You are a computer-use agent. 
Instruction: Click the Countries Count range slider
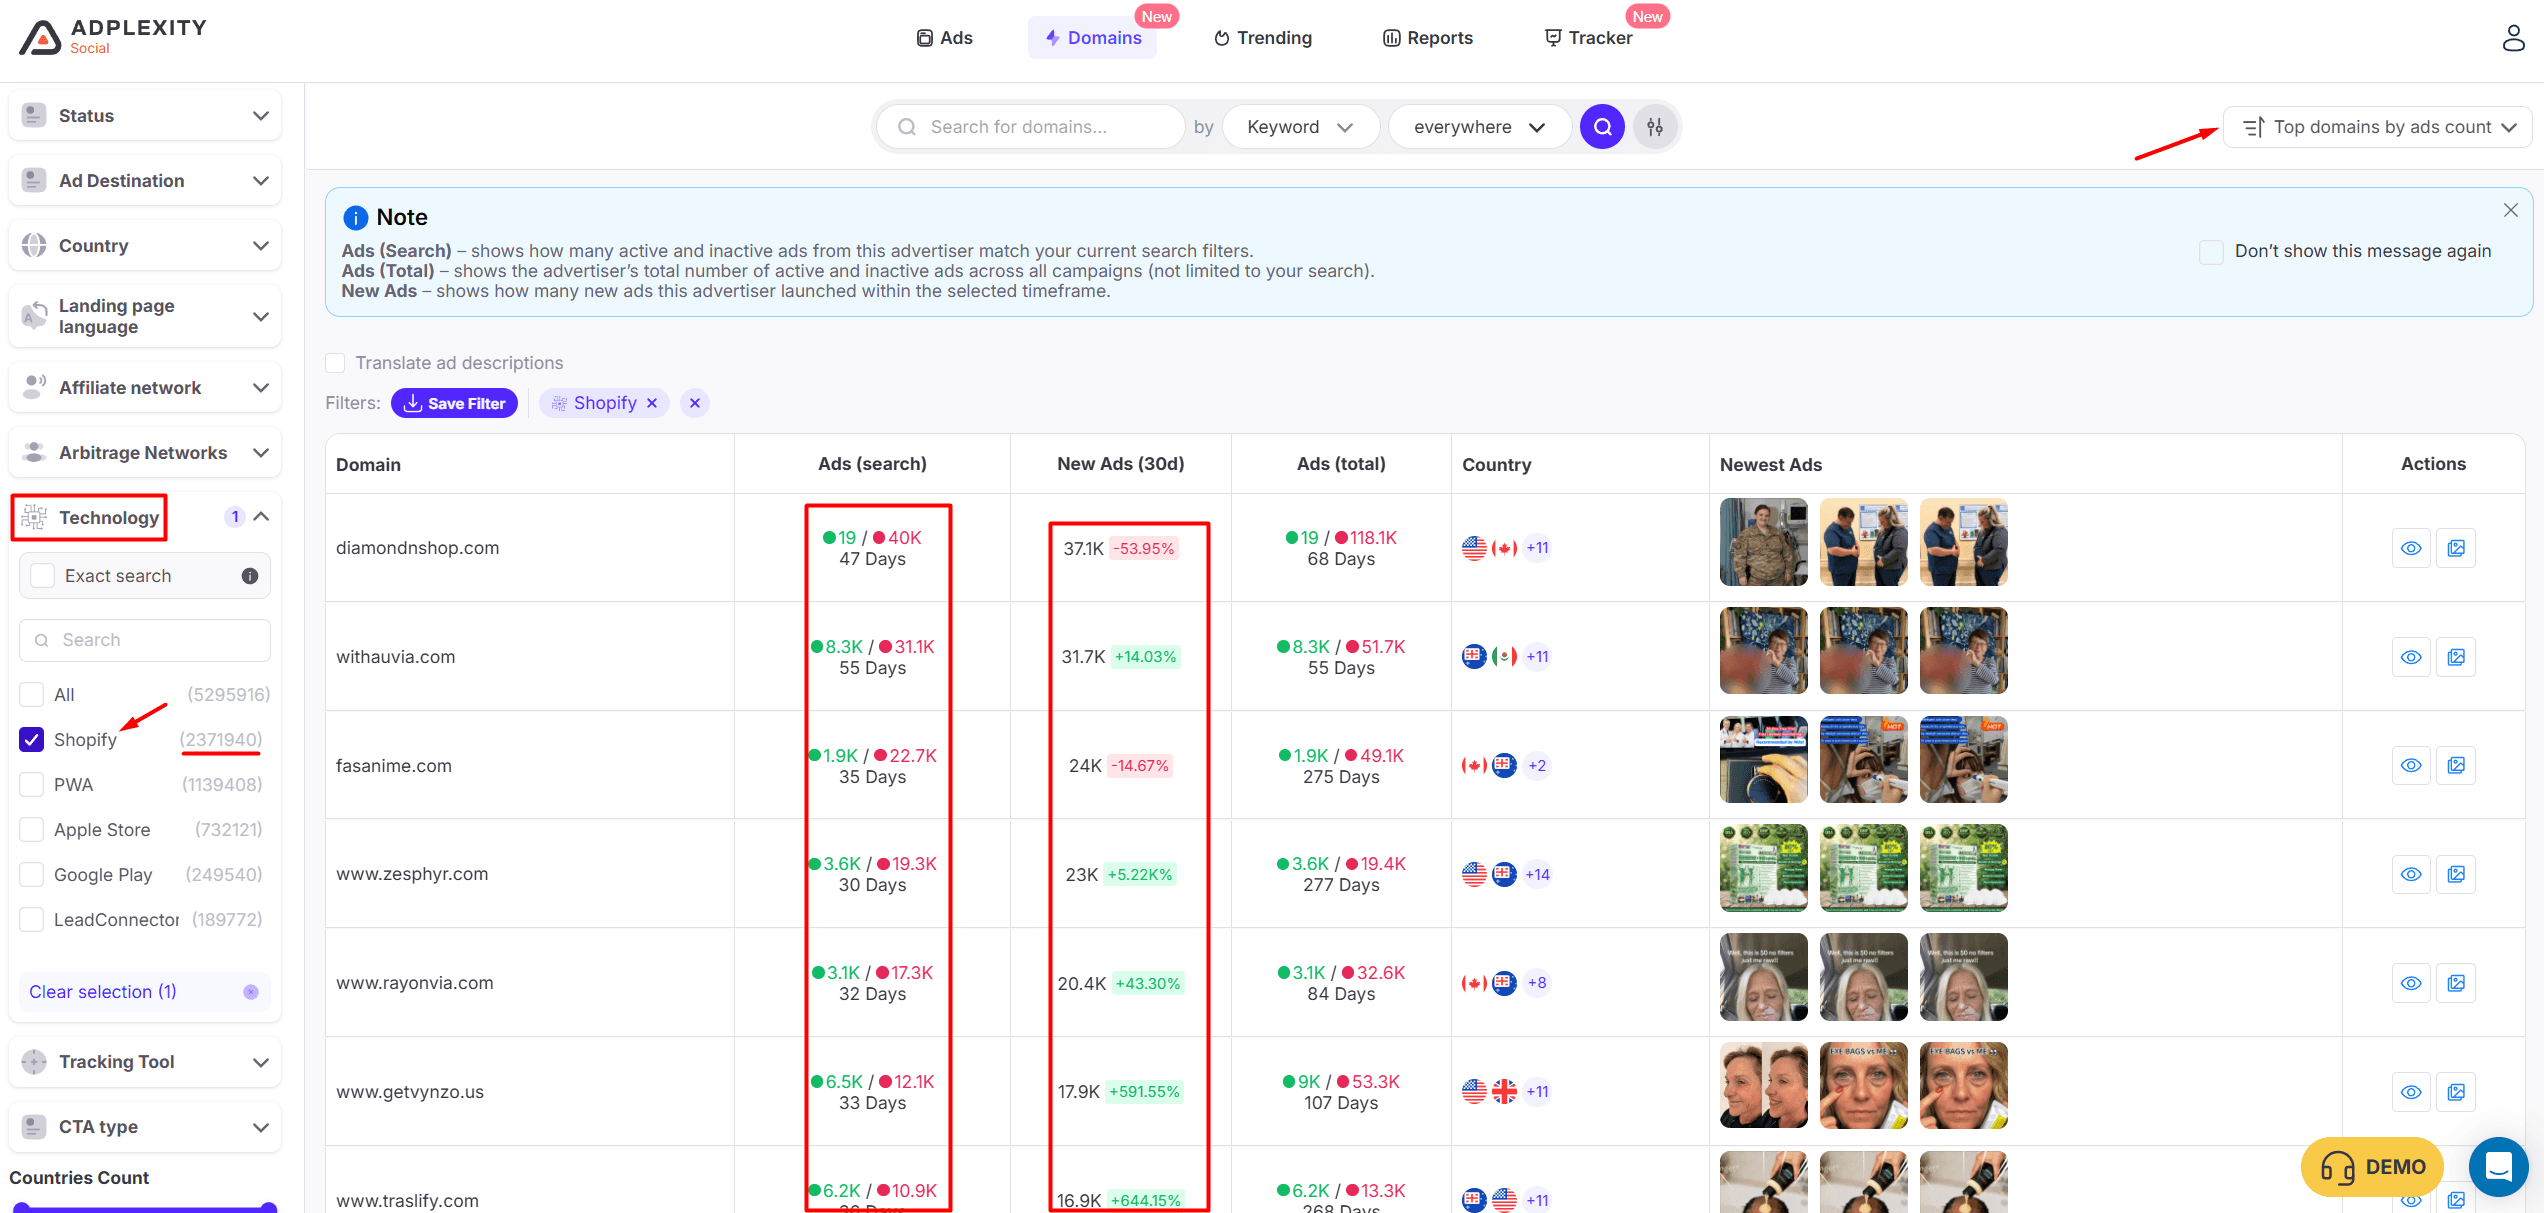[145, 1207]
